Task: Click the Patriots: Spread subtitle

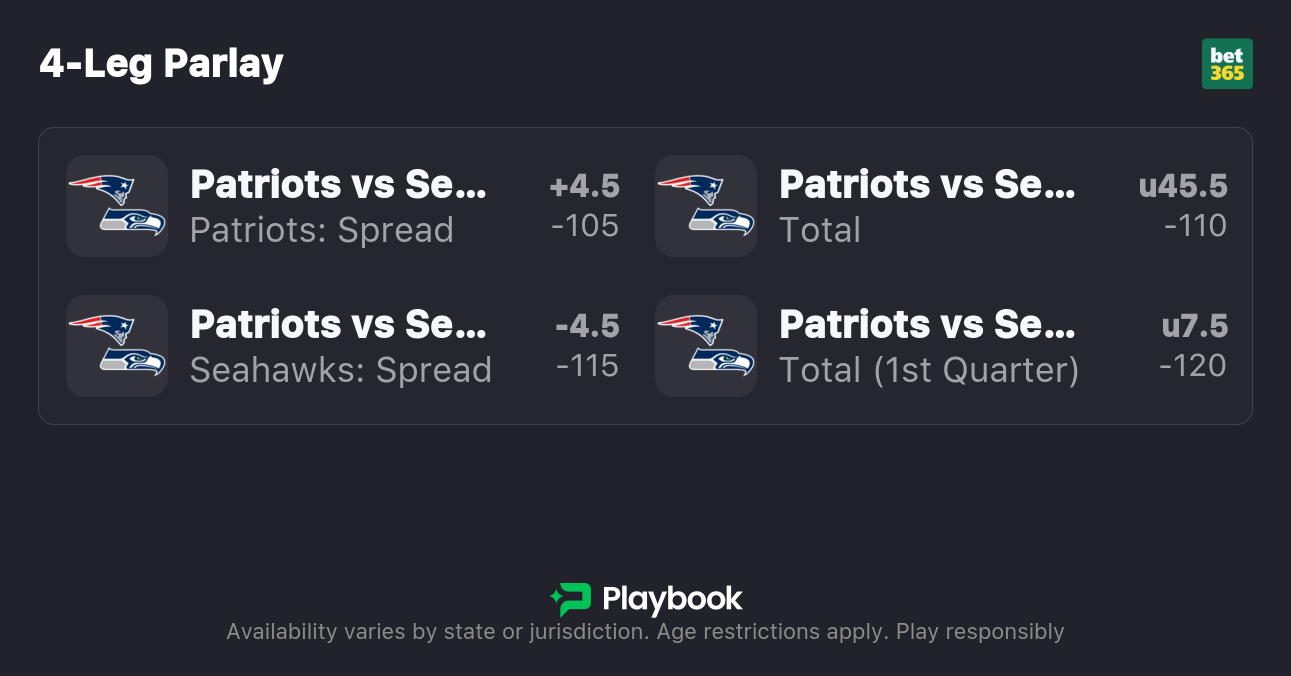Action: [322, 230]
